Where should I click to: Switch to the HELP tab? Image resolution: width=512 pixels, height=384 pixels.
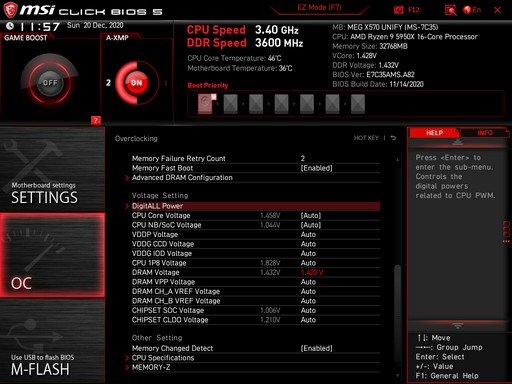[x=434, y=133]
